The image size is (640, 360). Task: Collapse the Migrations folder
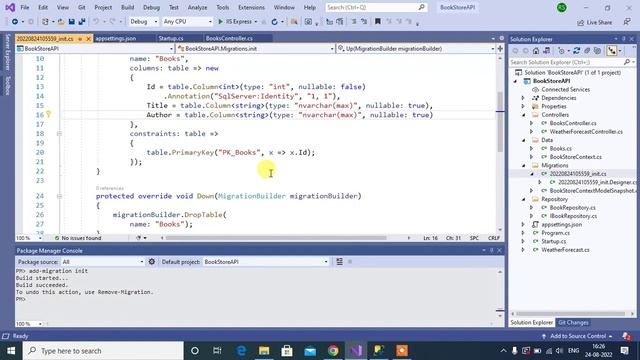(x=523, y=165)
